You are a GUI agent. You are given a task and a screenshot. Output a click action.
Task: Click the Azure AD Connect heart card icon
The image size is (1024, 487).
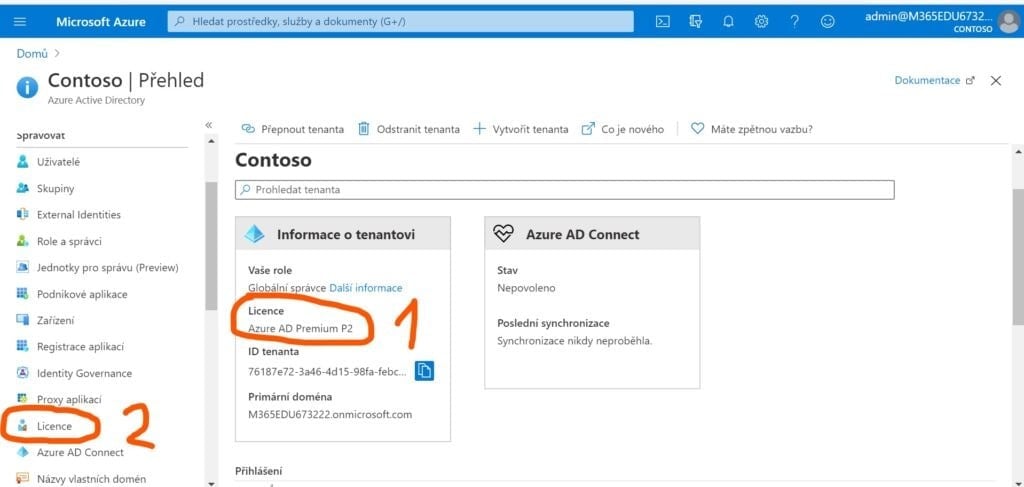click(504, 234)
